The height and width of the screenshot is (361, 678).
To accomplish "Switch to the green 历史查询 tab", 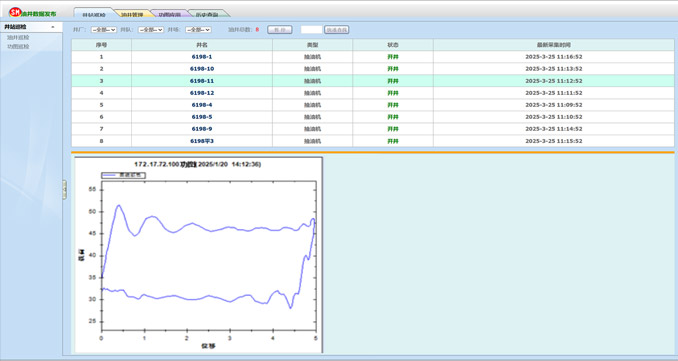I will pyautogui.click(x=207, y=14).
